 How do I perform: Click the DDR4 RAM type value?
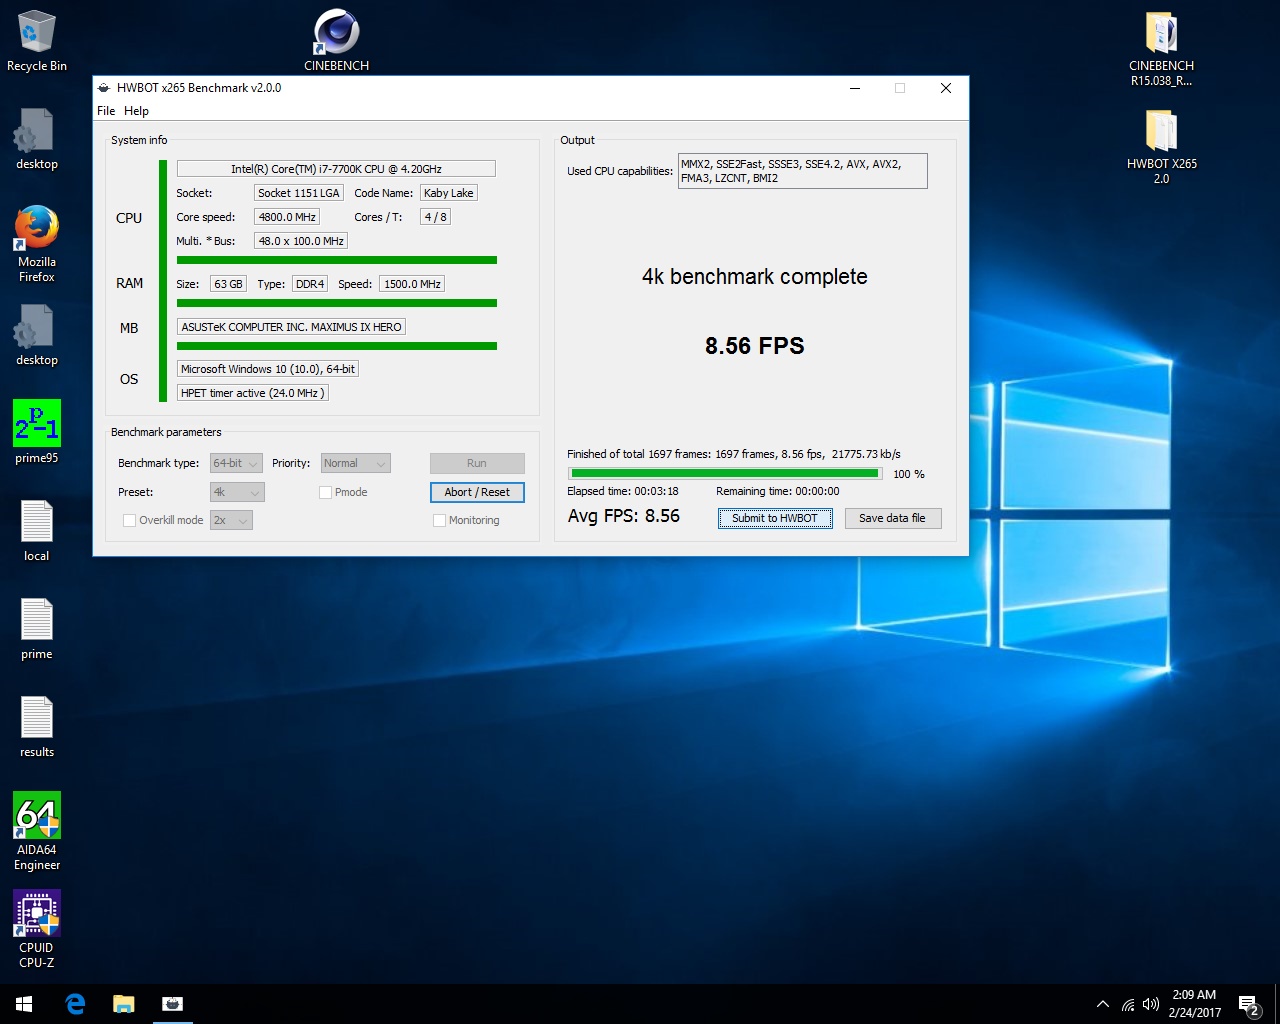coord(310,284)
